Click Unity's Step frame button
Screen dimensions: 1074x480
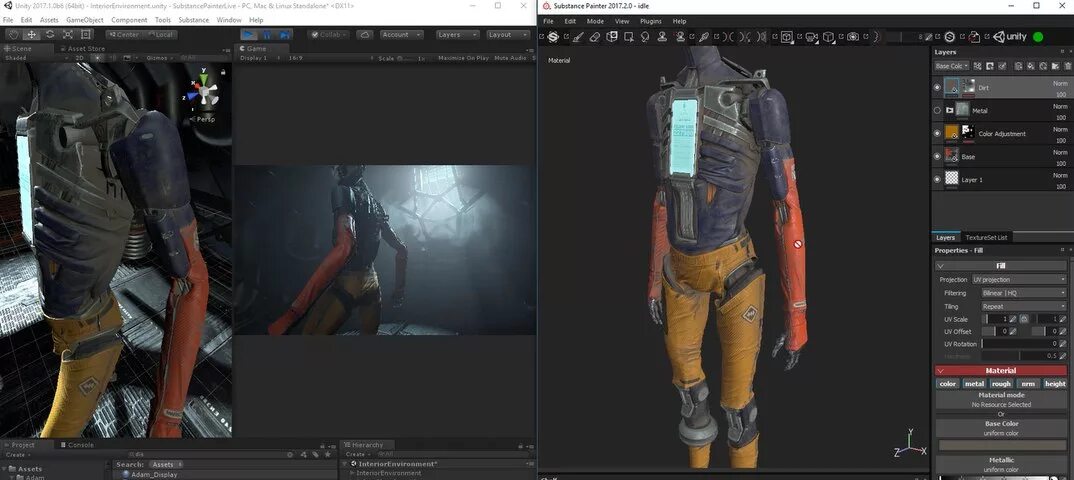click(285, 34)
